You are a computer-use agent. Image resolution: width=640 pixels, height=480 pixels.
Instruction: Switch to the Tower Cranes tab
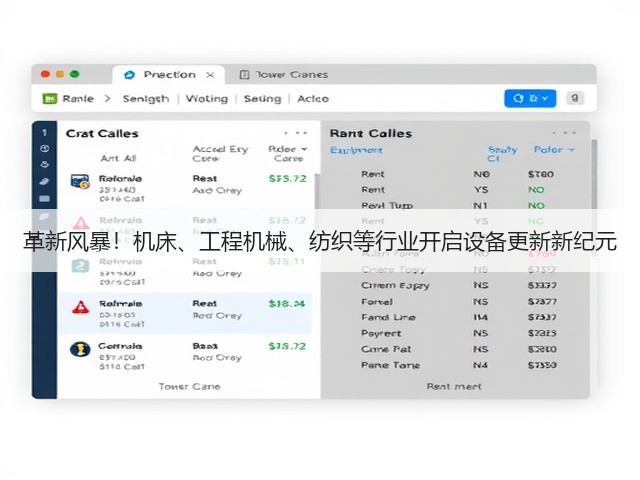tap(284, 75)
